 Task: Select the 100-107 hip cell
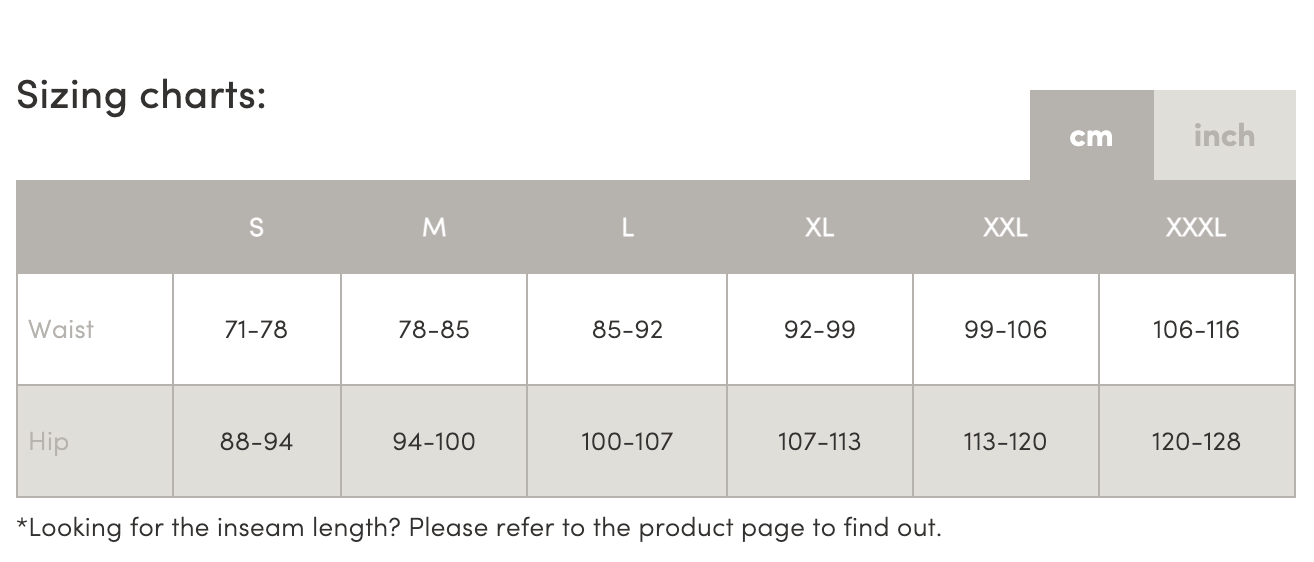point(627,442)
